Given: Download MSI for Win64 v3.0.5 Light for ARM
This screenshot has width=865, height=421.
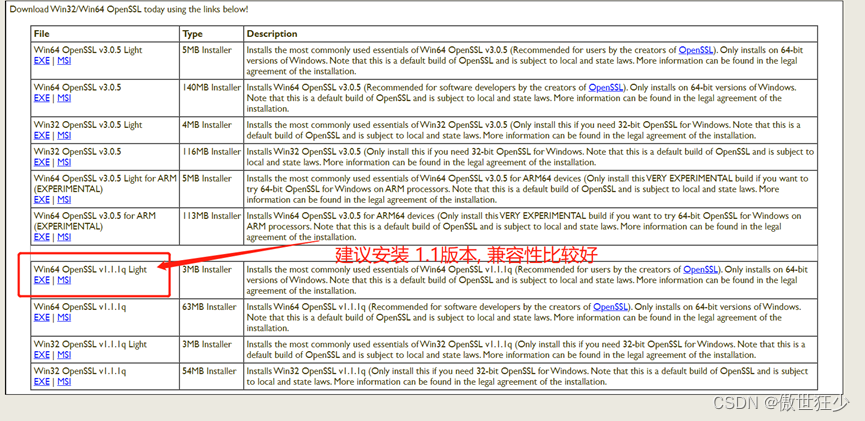Looking at the screenshot, I should pos(64,200).
